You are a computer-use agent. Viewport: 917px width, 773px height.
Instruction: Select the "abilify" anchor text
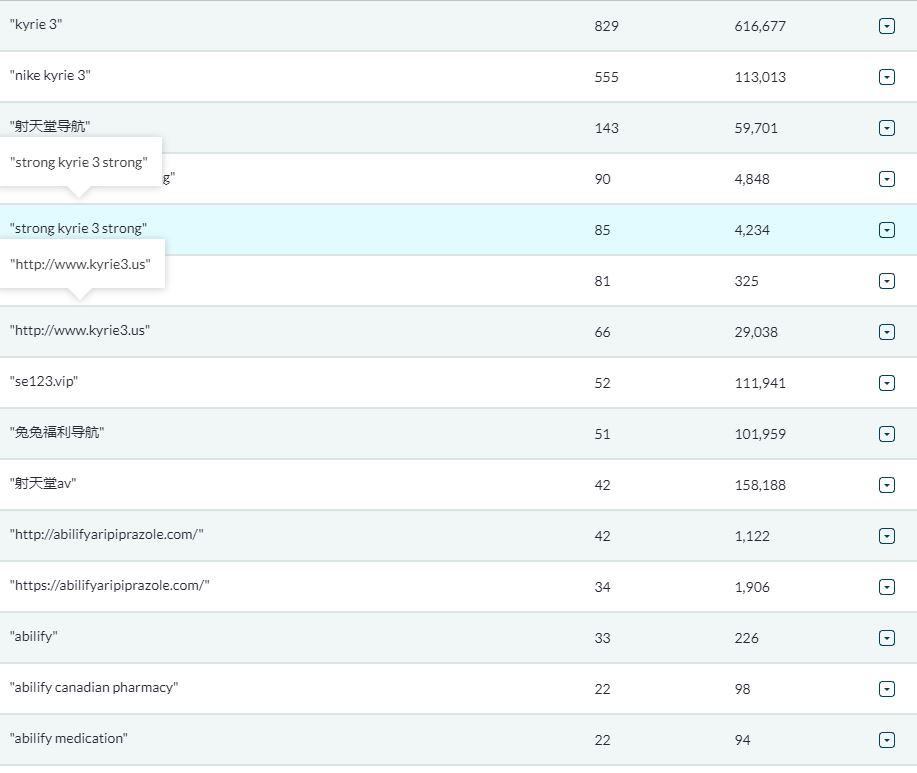33,636
